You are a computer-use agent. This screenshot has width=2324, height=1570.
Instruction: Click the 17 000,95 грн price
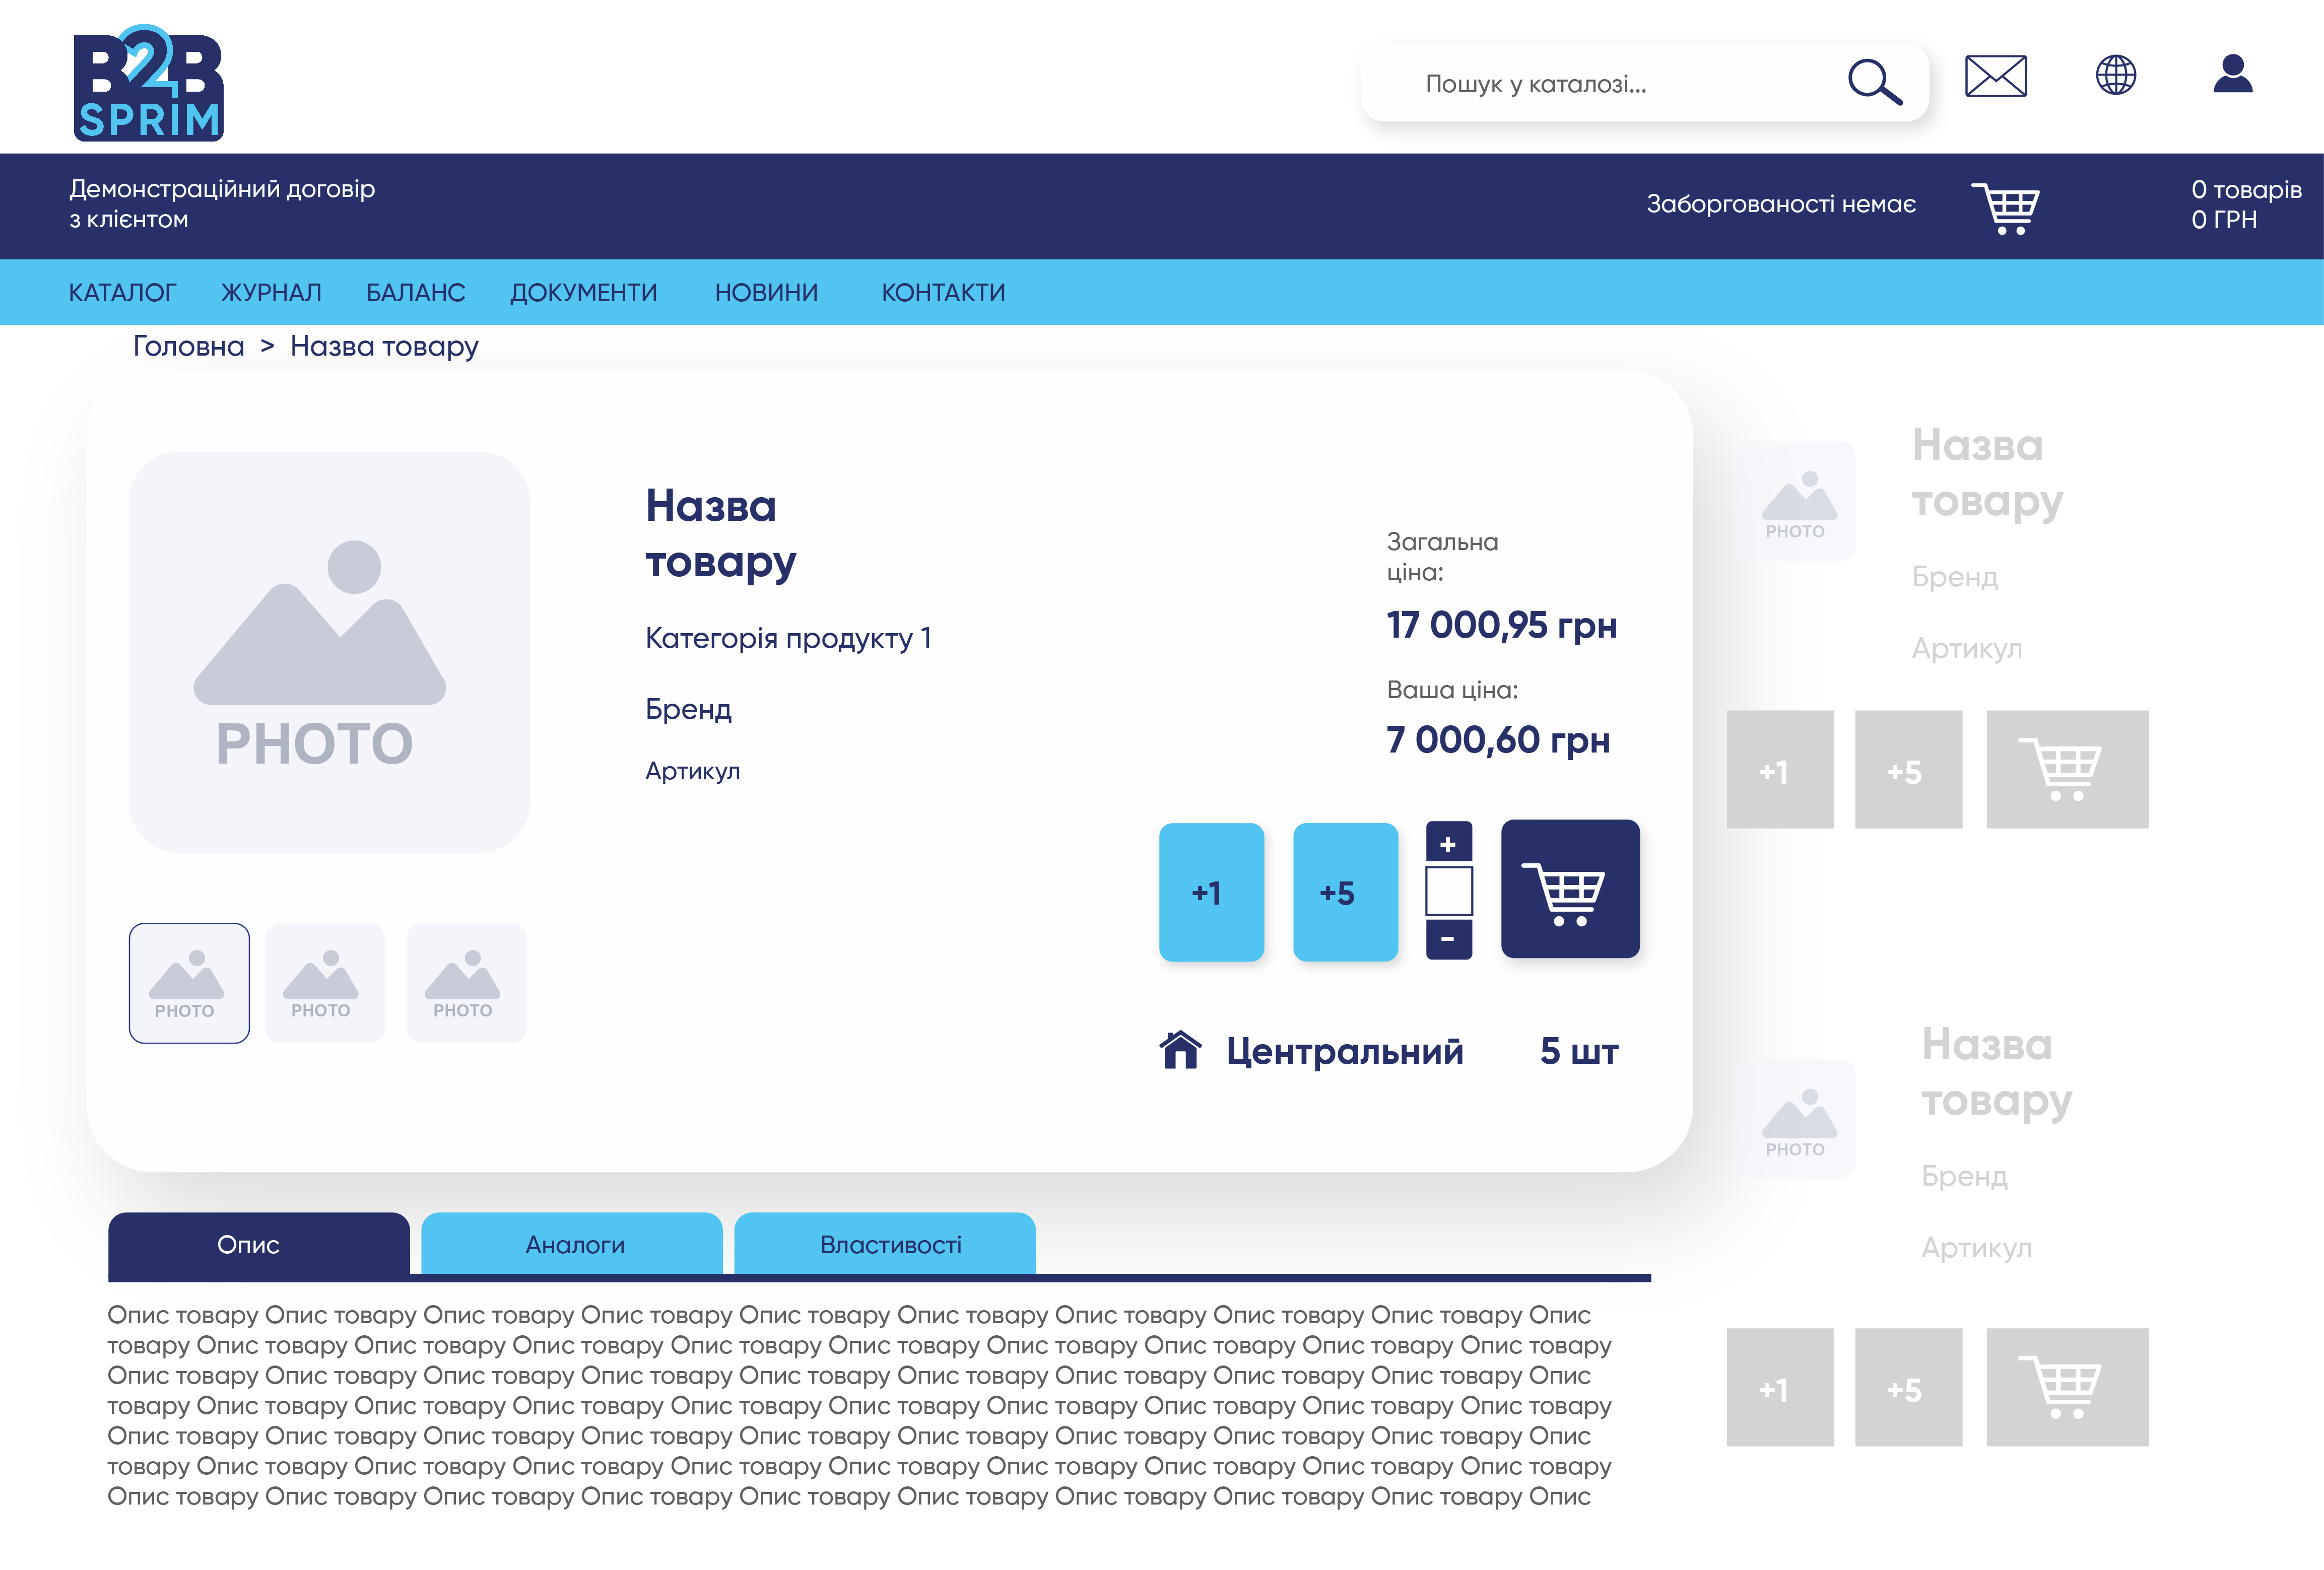click(x=1501, y=625)
